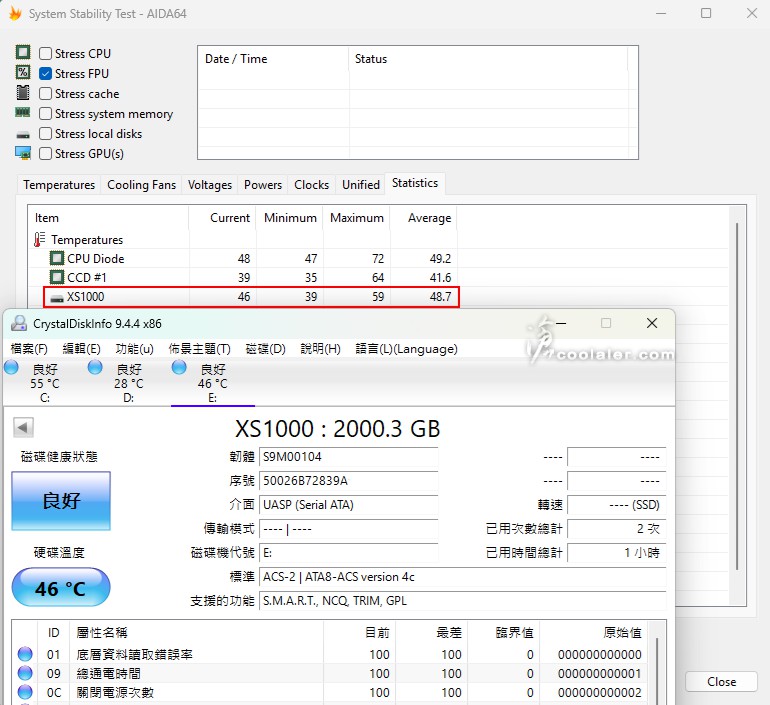Screen dimensions: 770x705
Task: Open the Unified tab
Action: coord(361,185)
